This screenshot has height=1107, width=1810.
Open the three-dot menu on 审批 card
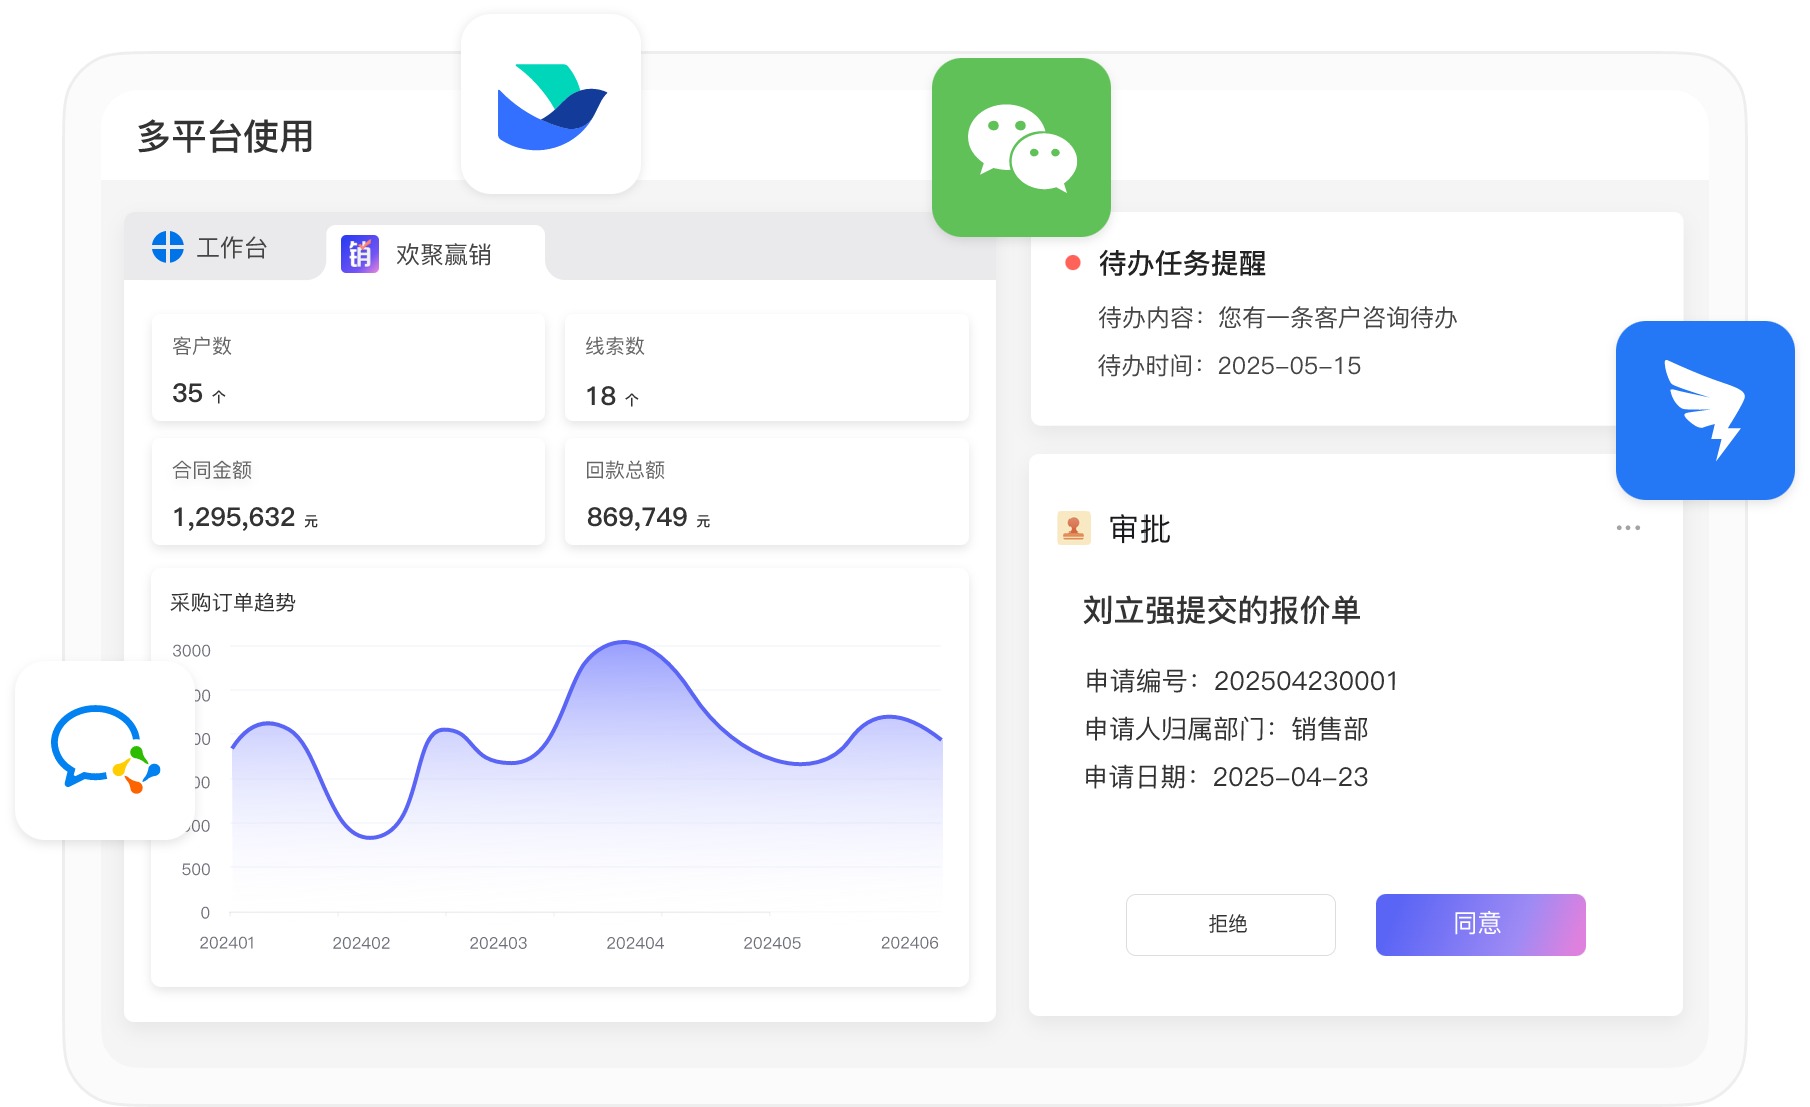(x=1628, y=528)
